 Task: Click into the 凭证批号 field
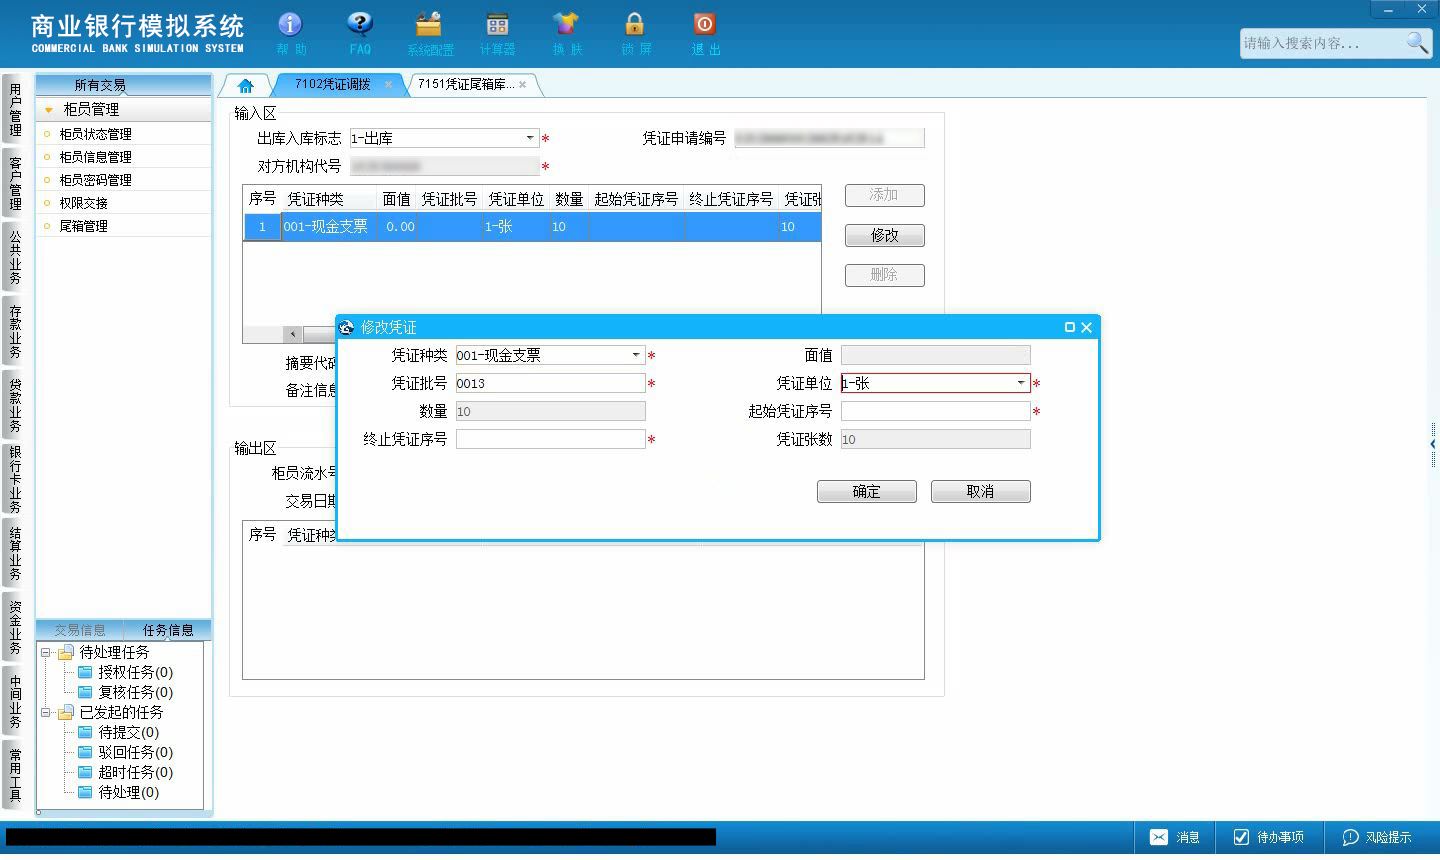tap(551, 383)
